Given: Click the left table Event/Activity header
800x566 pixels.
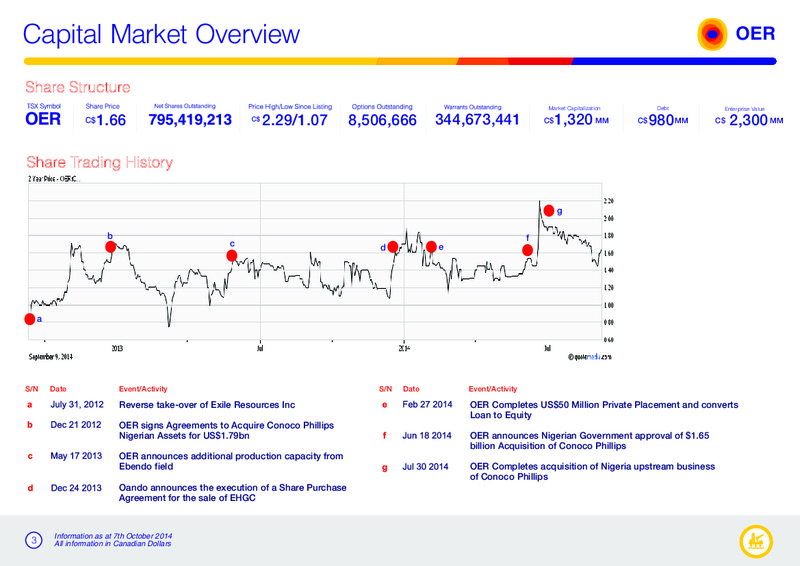Looking at the screenshot, I should click(x=143, y=389).
